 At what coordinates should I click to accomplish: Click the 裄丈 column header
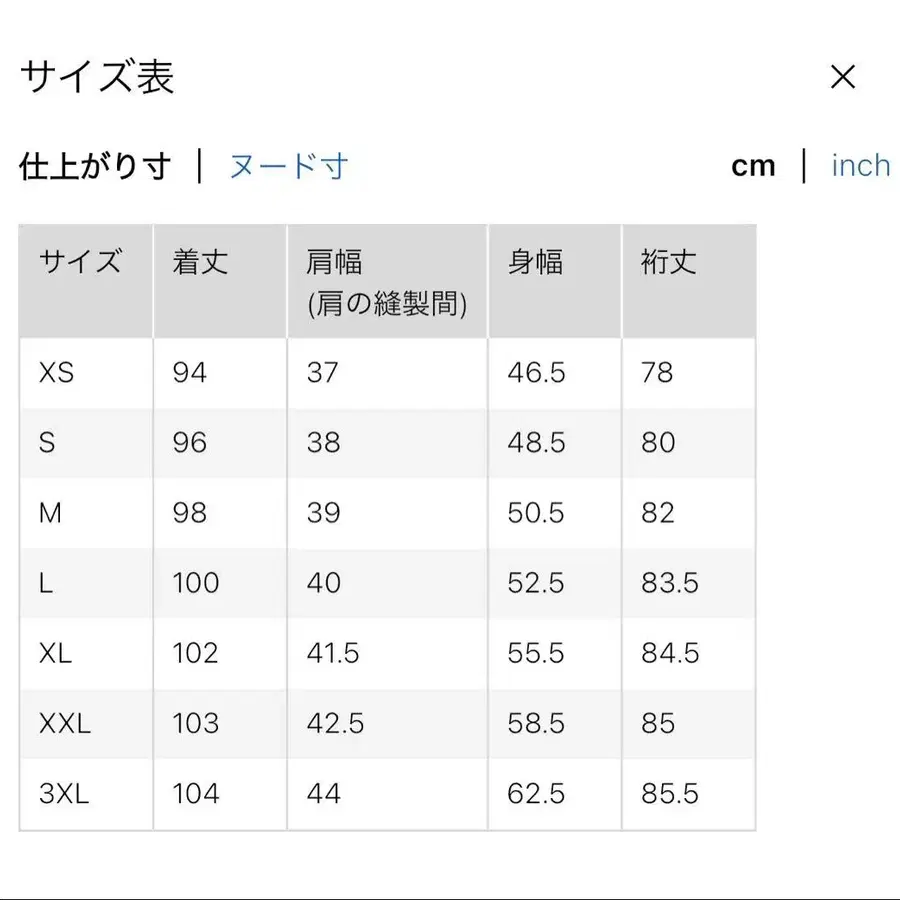click(x=665, y=262)
